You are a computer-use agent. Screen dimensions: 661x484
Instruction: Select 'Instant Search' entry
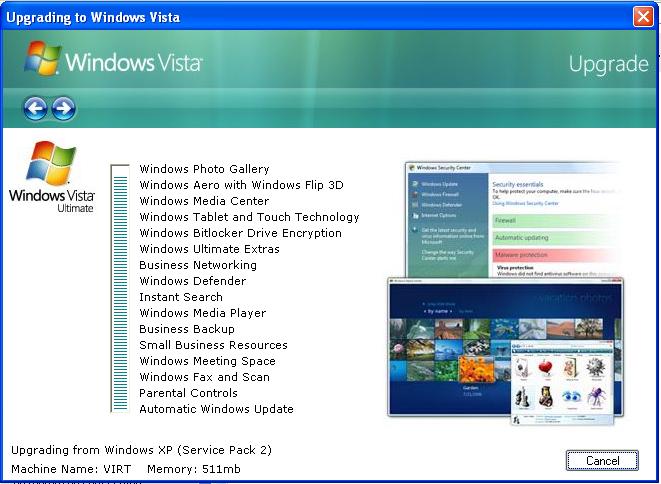[x=181, y=297]
